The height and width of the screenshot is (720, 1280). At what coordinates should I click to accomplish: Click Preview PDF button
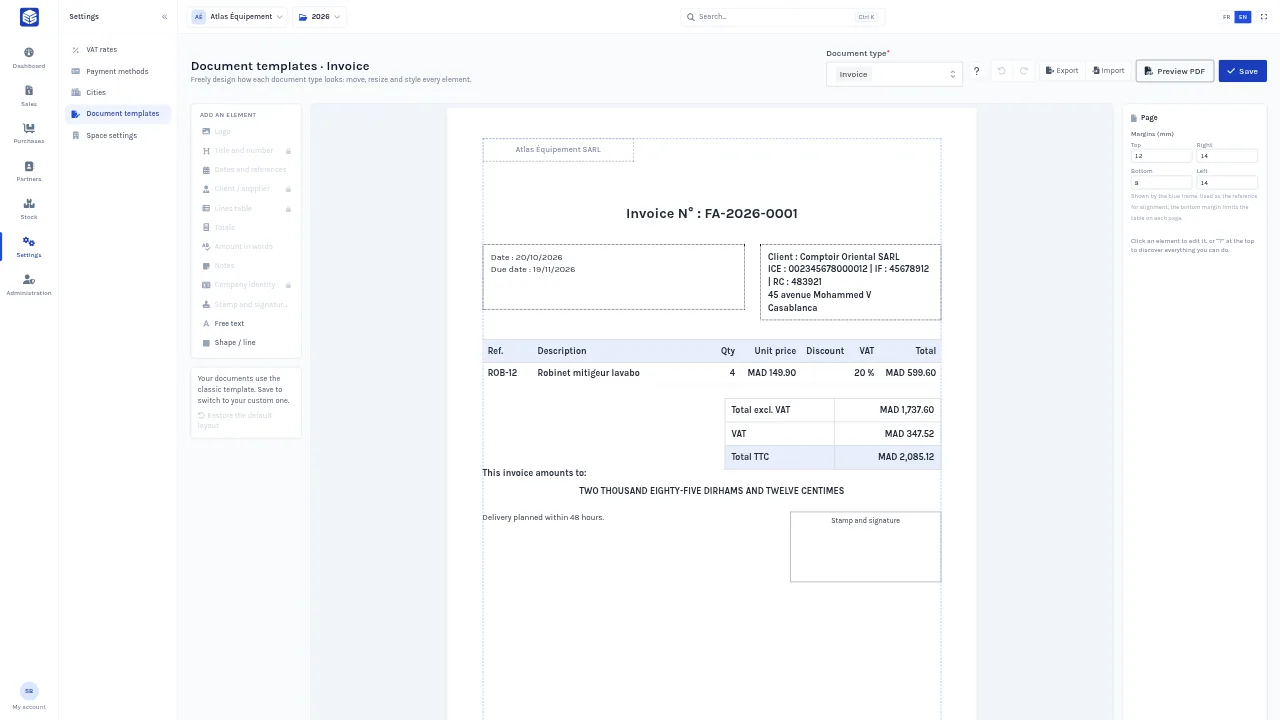[x=1175, y=71]
